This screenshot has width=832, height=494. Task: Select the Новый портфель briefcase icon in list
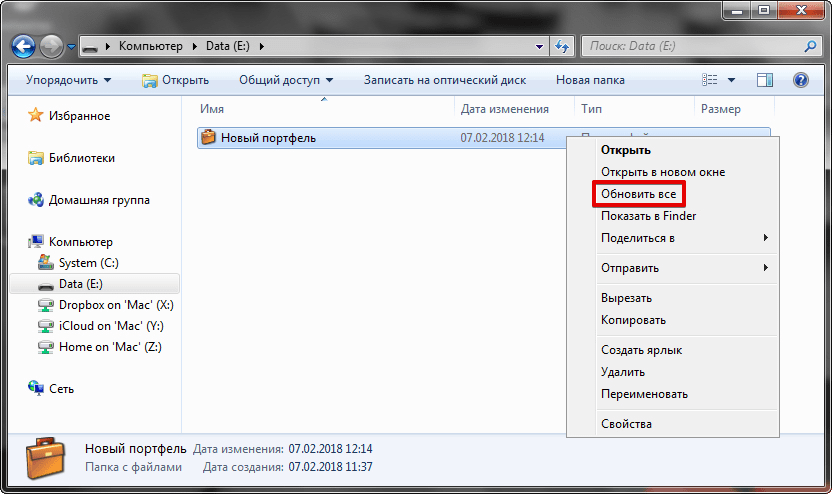click(208, 137)
